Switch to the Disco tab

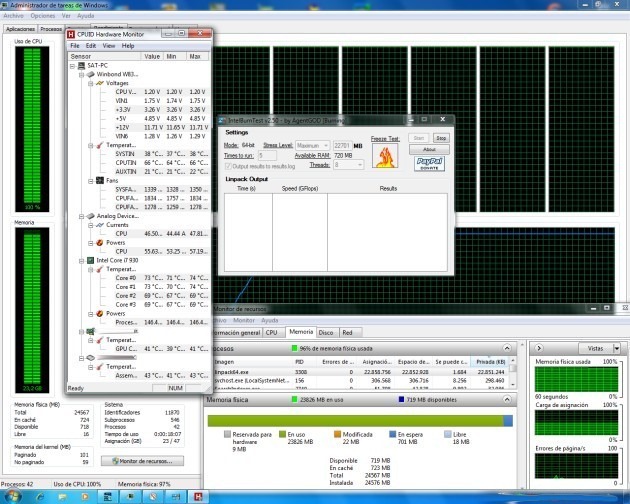(326, 333)
